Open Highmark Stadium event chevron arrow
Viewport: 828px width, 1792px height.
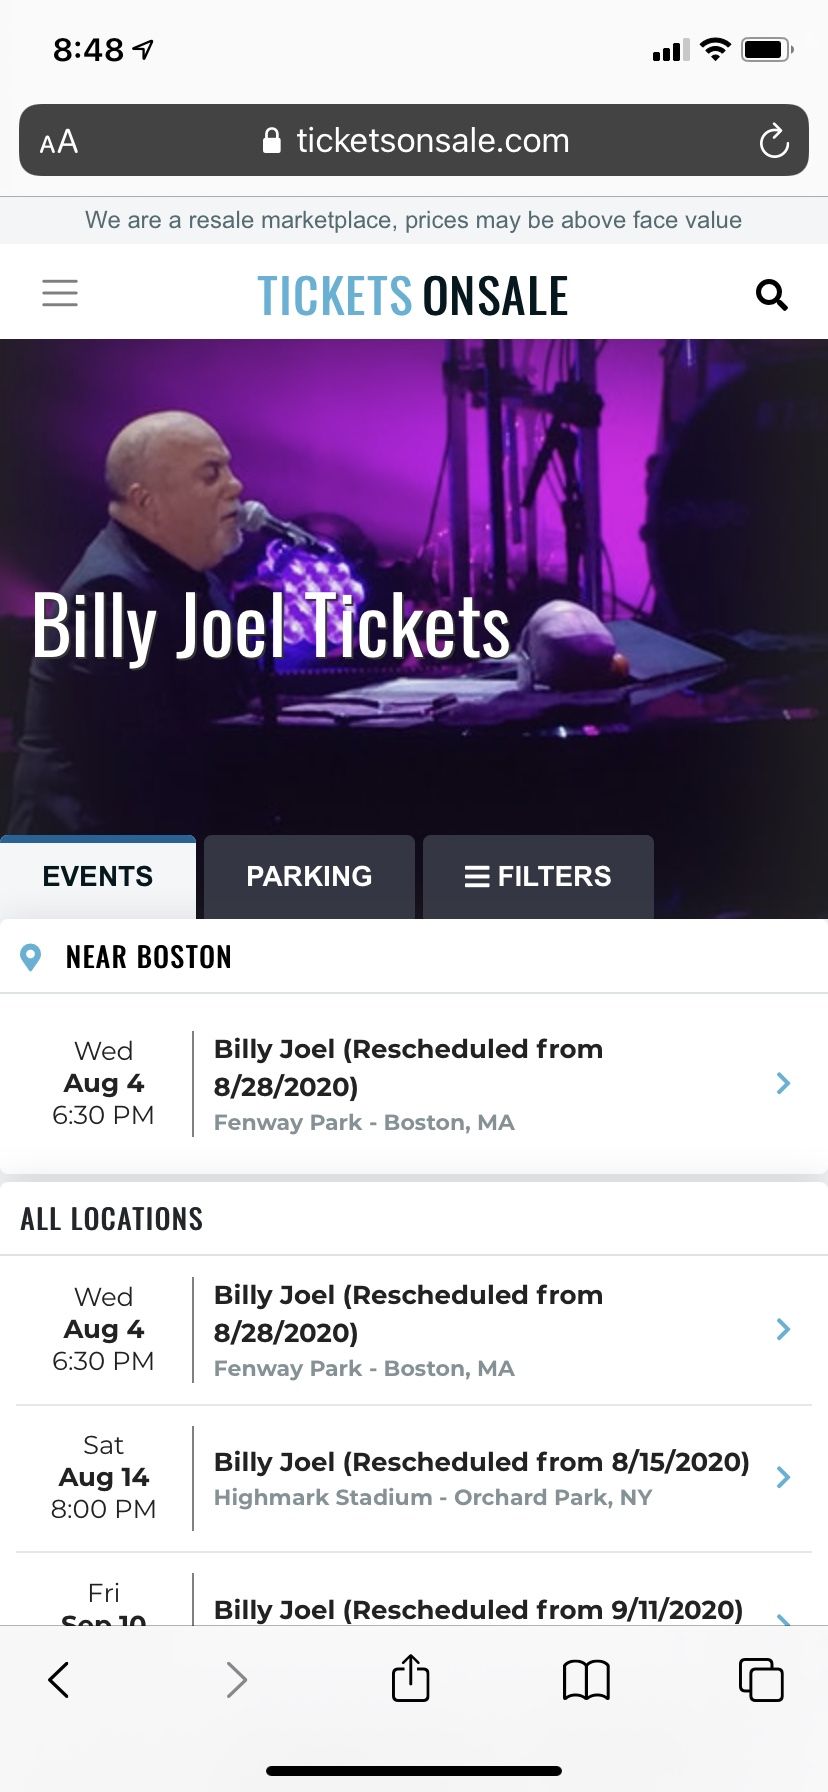click(x=783, y=1477)
